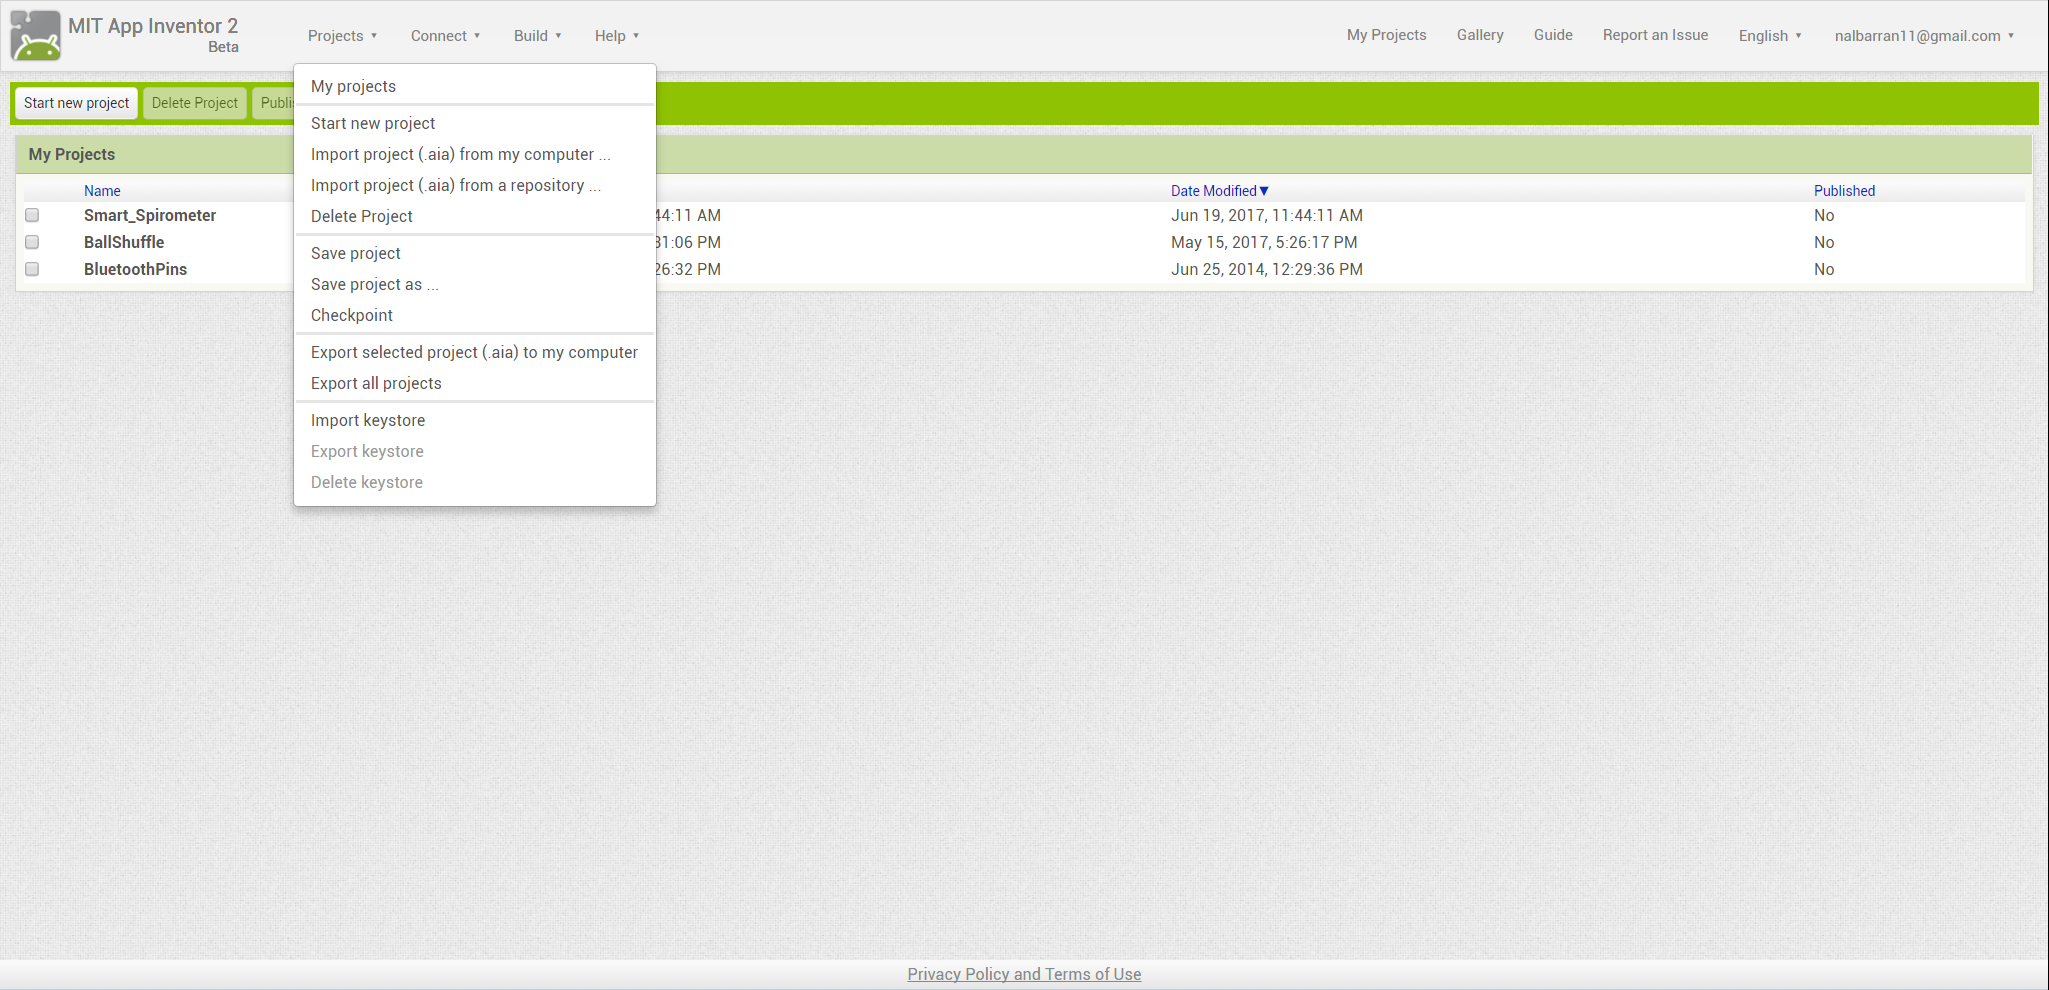Open the Smart_Spirometer project
The height and width of the screenshot is (990, 2049).
pyautogui.click(x=150, y=215)
